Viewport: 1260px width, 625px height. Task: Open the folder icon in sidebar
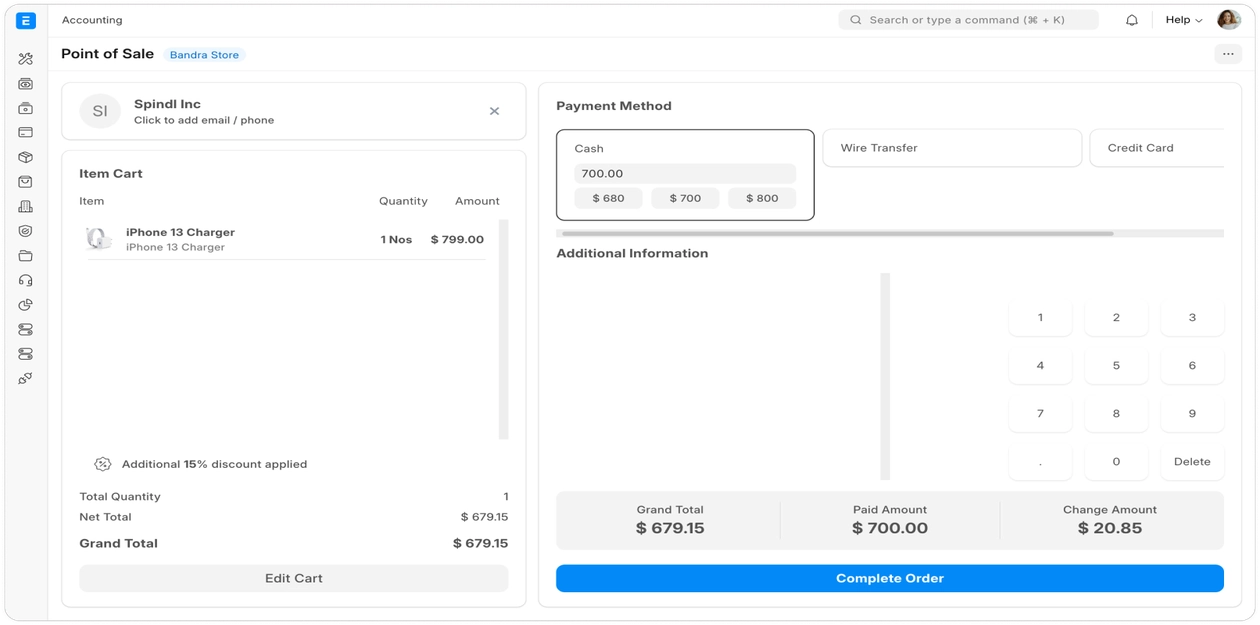26,256
